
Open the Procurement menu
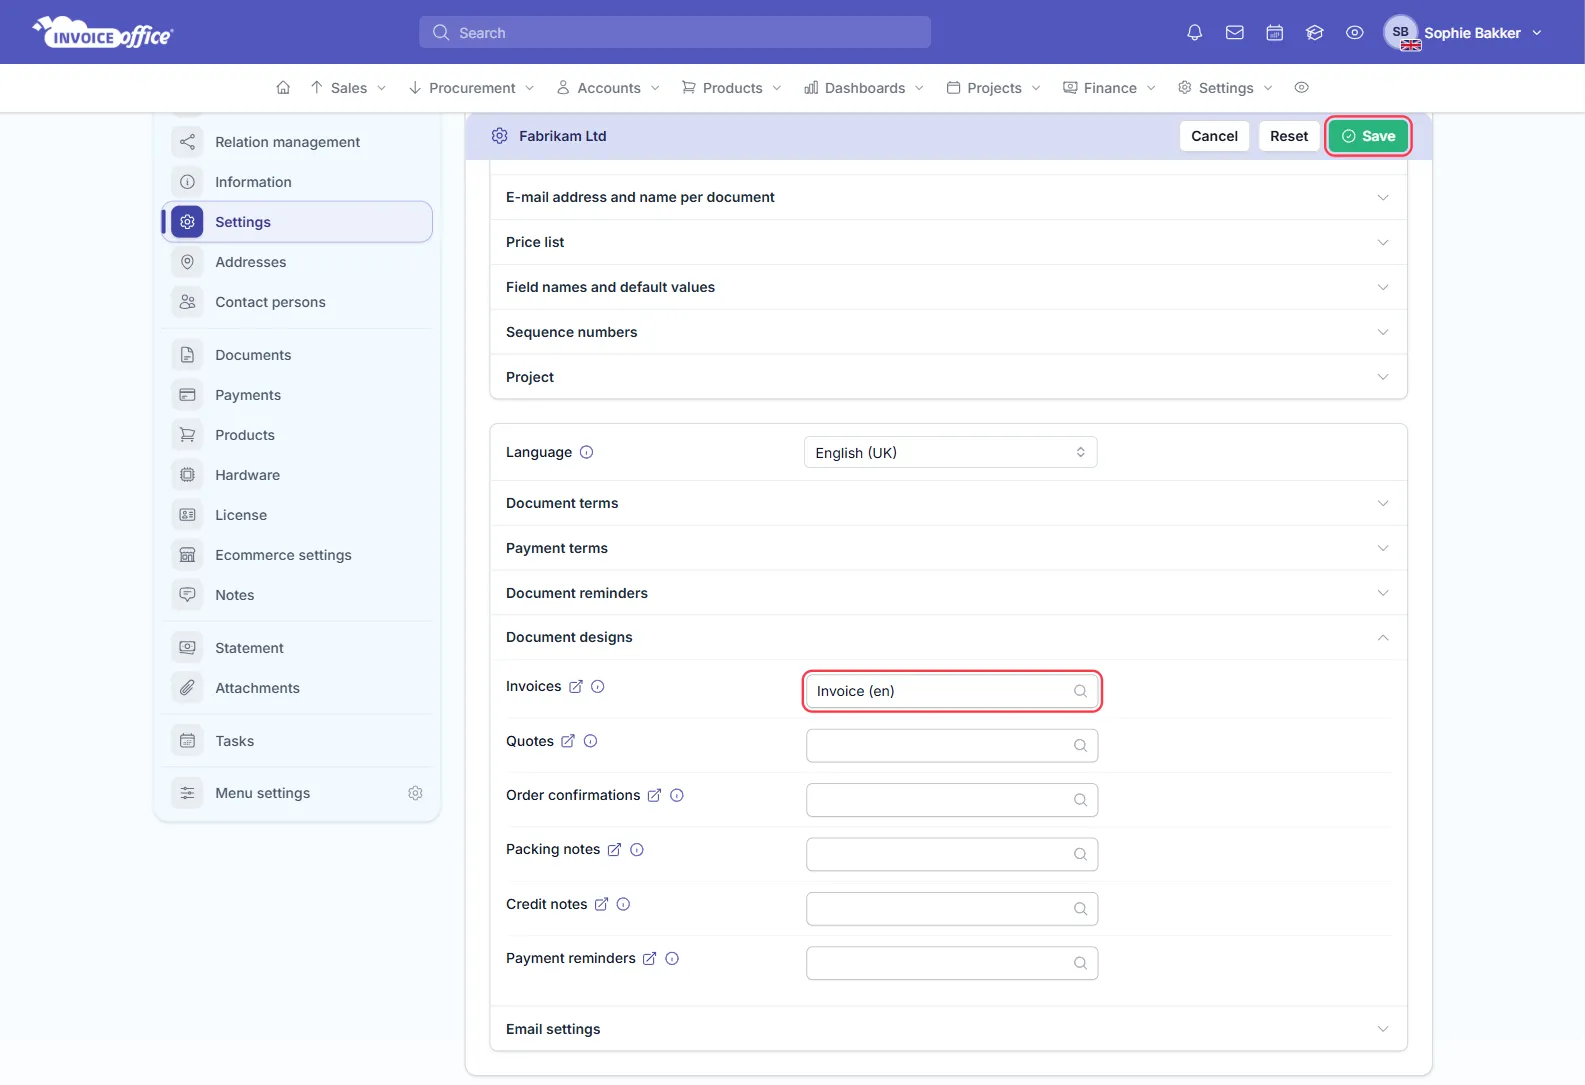click(471, 88)
